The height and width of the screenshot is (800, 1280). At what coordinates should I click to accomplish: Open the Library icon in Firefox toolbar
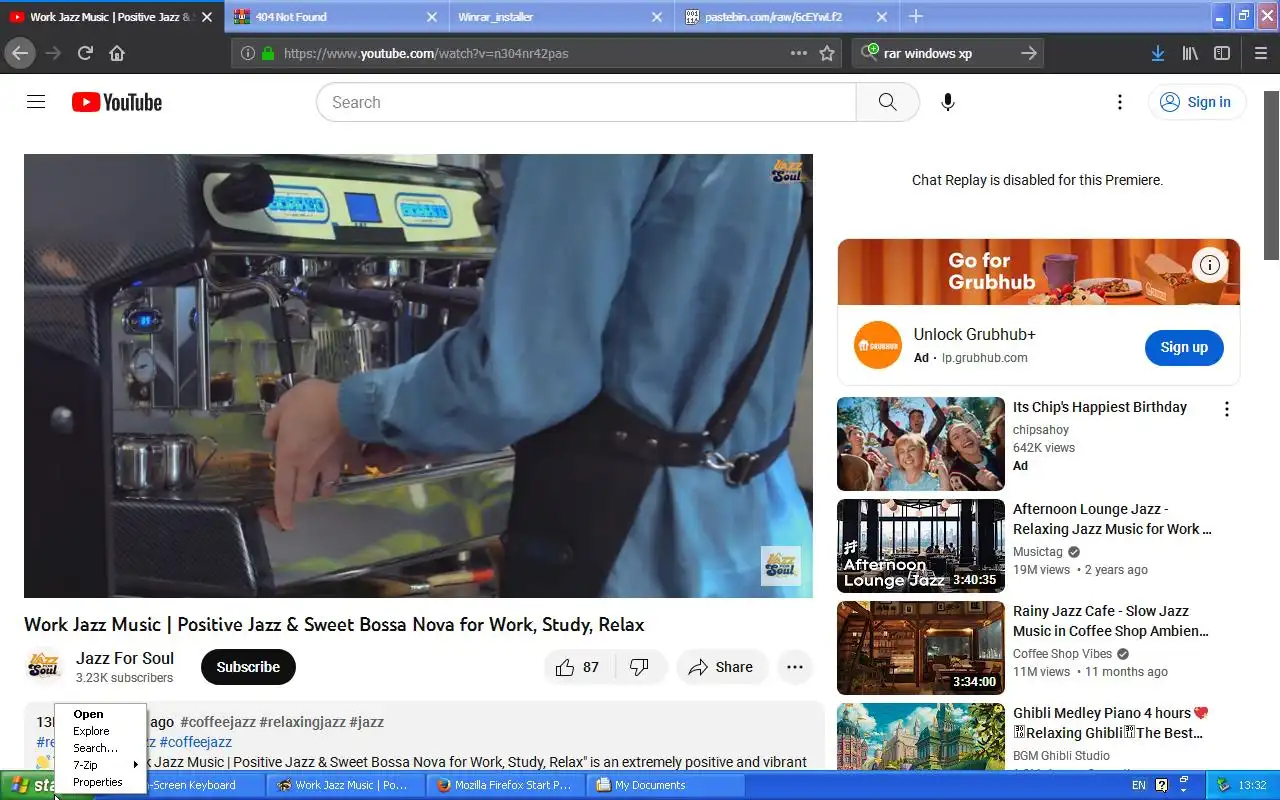pyautogui.click(x=1190, y=53)
